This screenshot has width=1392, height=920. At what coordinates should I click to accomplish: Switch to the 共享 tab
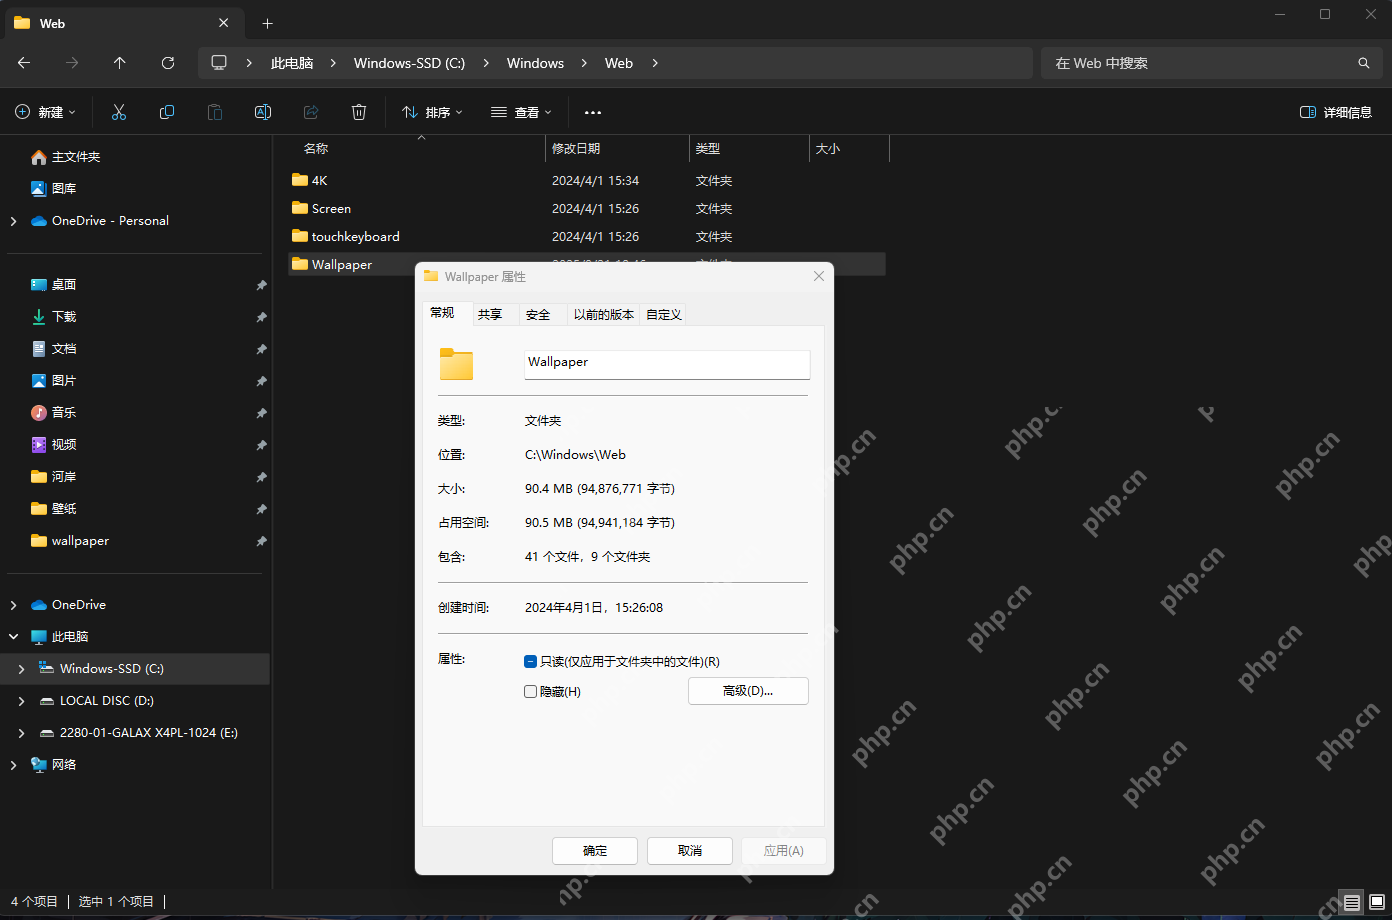click(490, 314)
